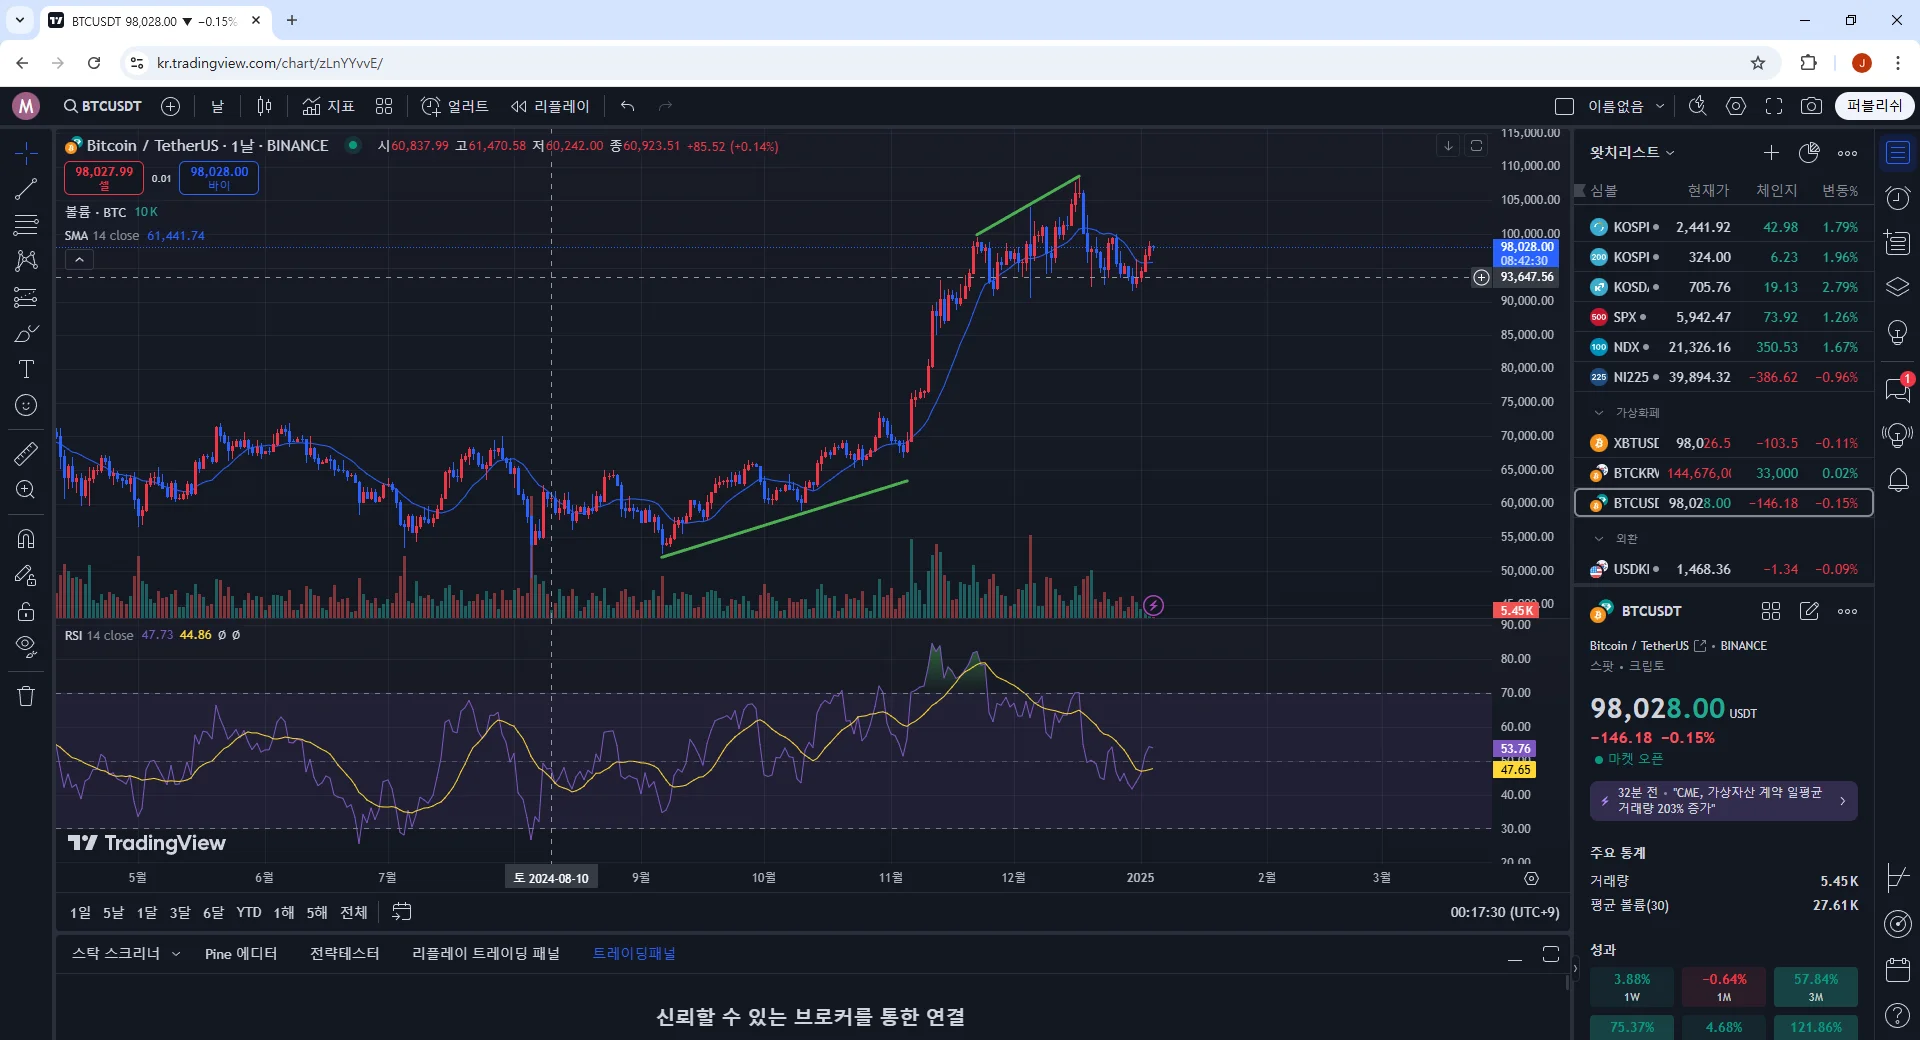Click the blue buy price button
1920x1040 pixels.
[x=219, y=178]
